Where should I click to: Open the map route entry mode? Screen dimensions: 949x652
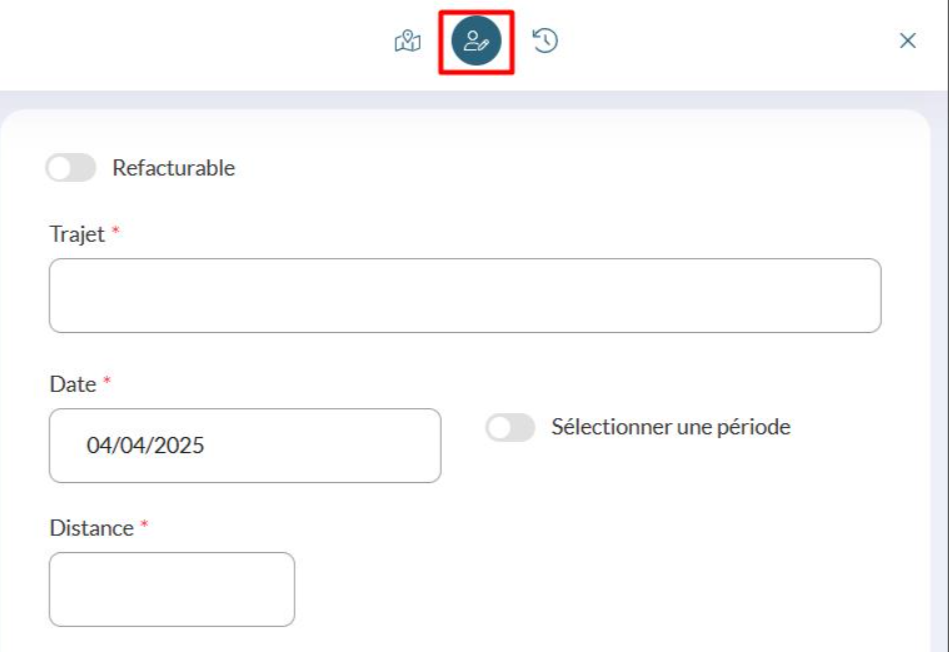click(408, 41)
